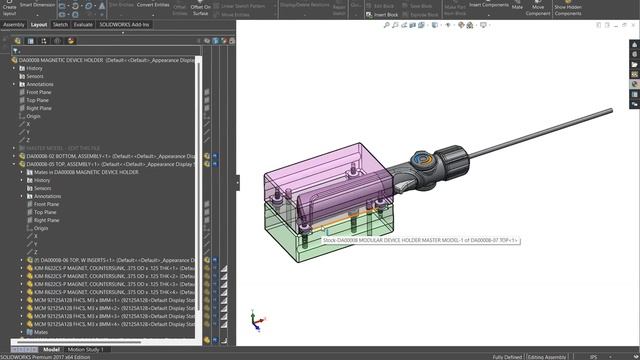This screenshot has width=640, height=360.
Task: Click the Apply Scene icon
Action: coord(470,25)
